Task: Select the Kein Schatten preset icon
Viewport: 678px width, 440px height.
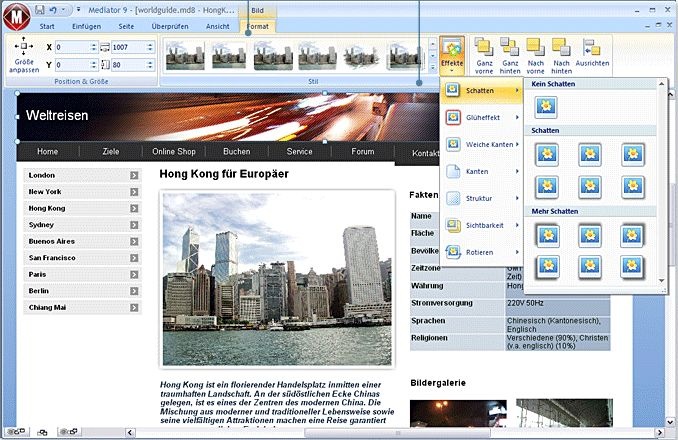Action: coord(546,107)
